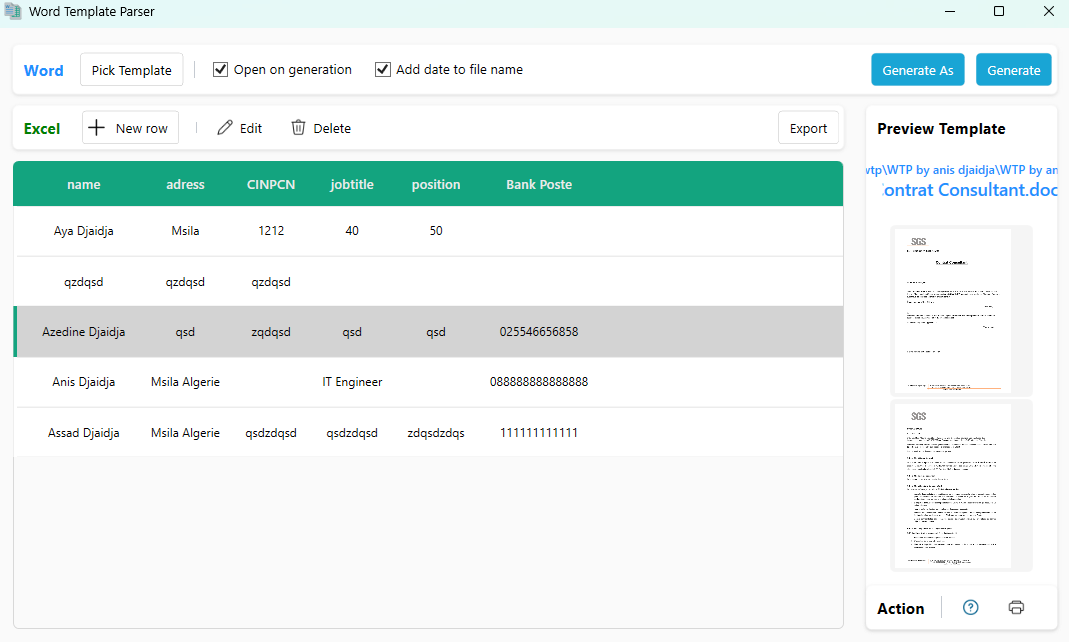Screen dimensions: 1069x642
Task: Maximize the Word Template Parser window
Action: 998,12
